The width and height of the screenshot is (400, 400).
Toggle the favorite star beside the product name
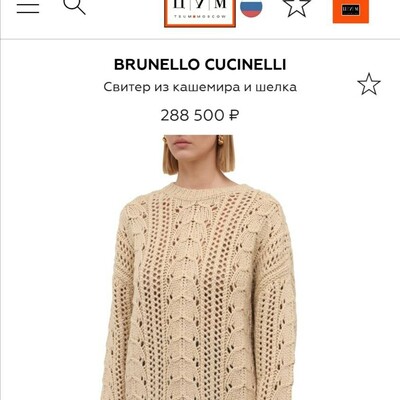(369, 84)
